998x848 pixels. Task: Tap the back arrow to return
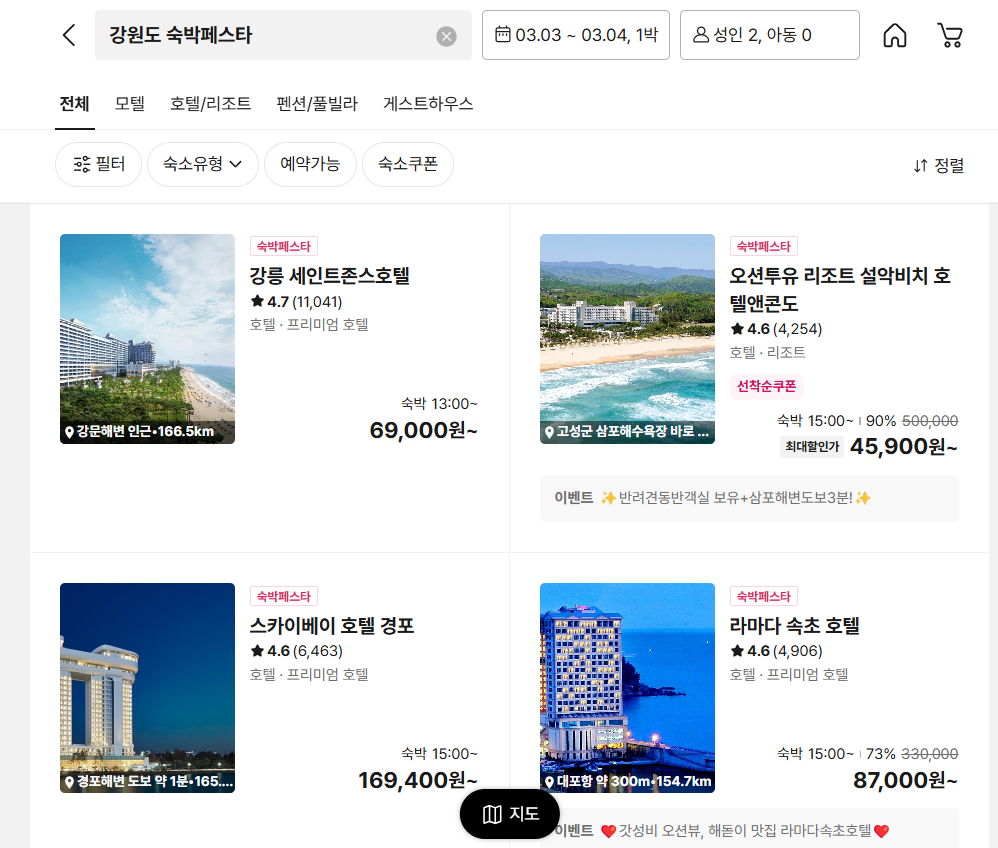coord(67,34)
